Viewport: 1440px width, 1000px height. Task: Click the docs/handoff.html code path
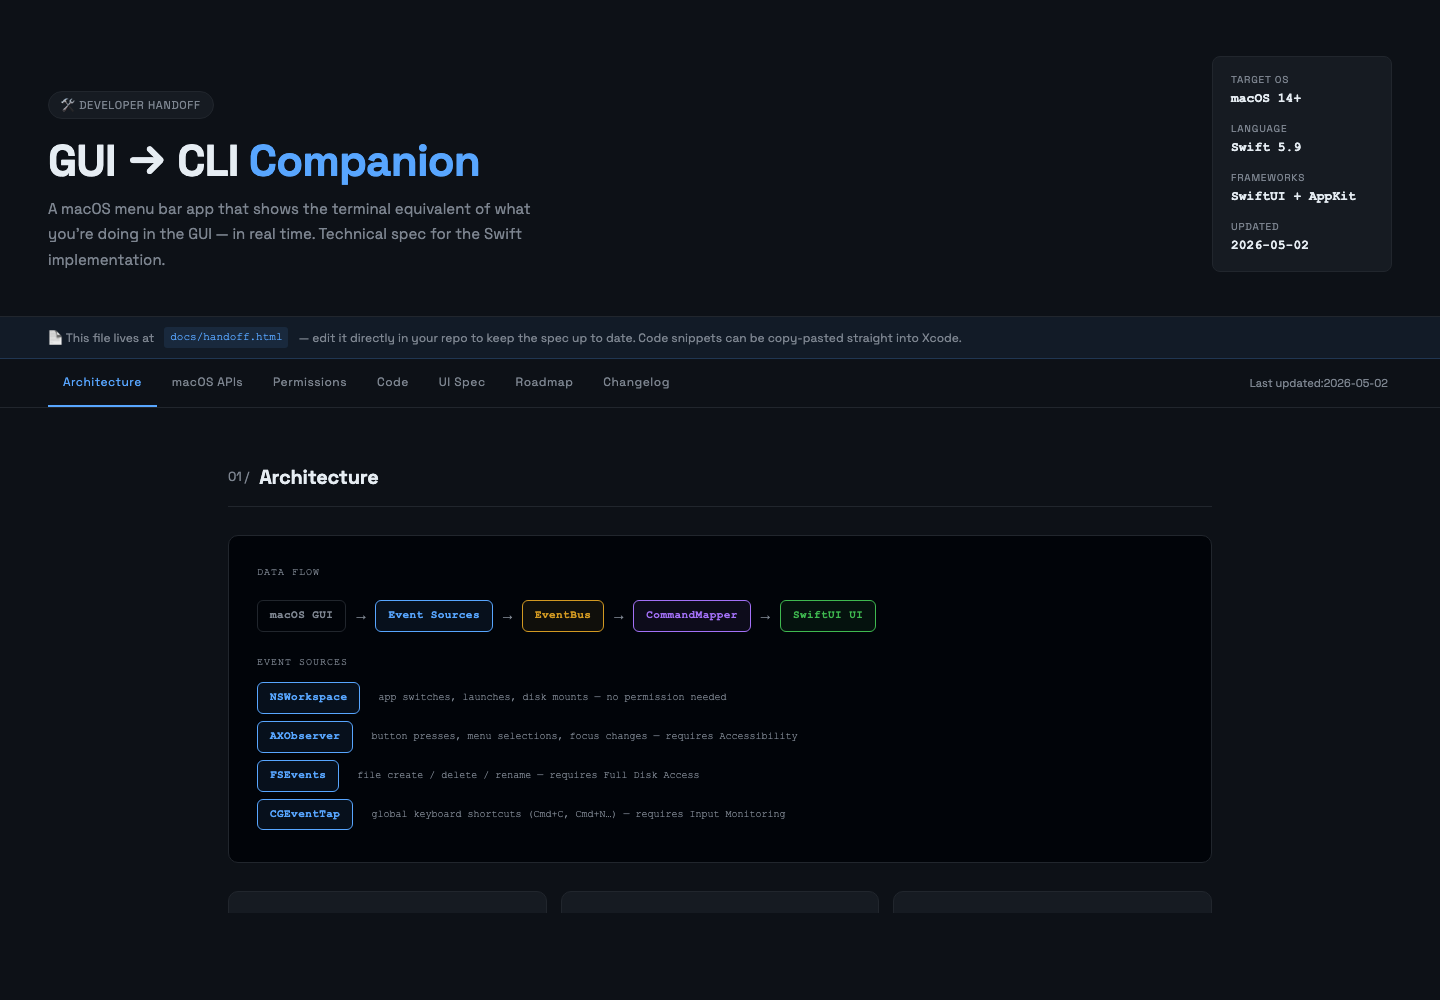(x=226, y=337)
